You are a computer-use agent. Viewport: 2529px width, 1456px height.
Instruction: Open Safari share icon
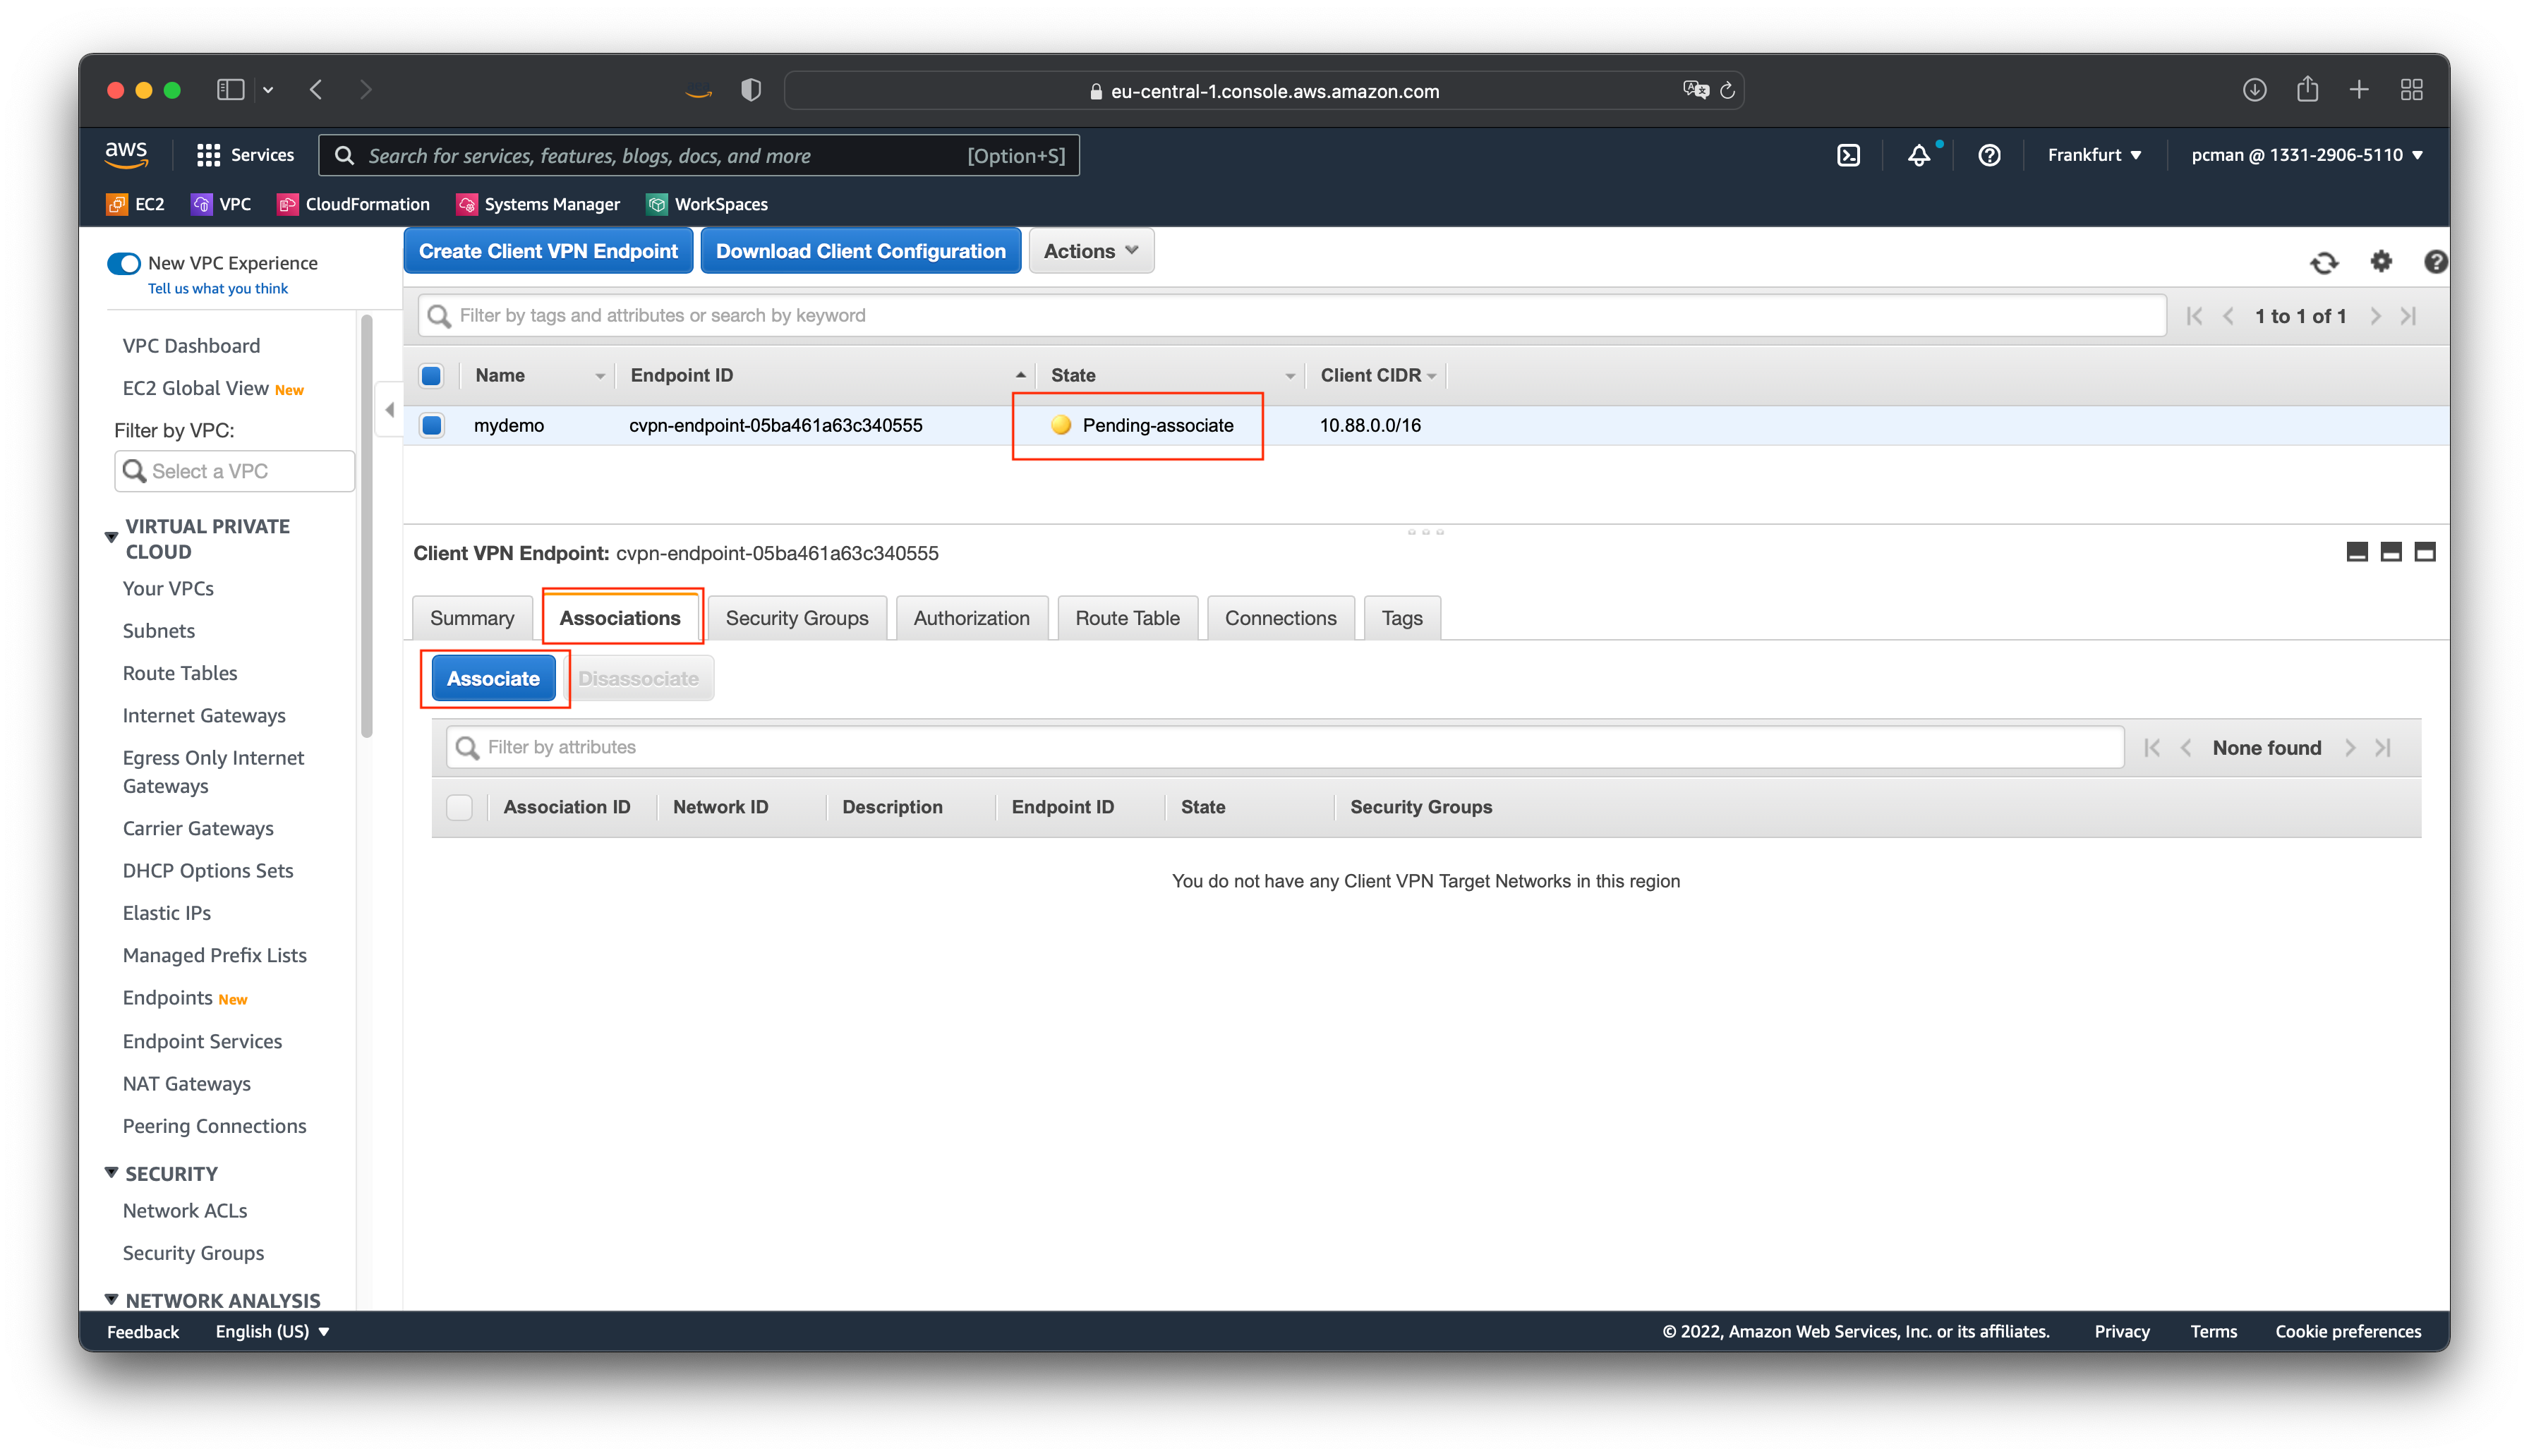[2307, 89]
